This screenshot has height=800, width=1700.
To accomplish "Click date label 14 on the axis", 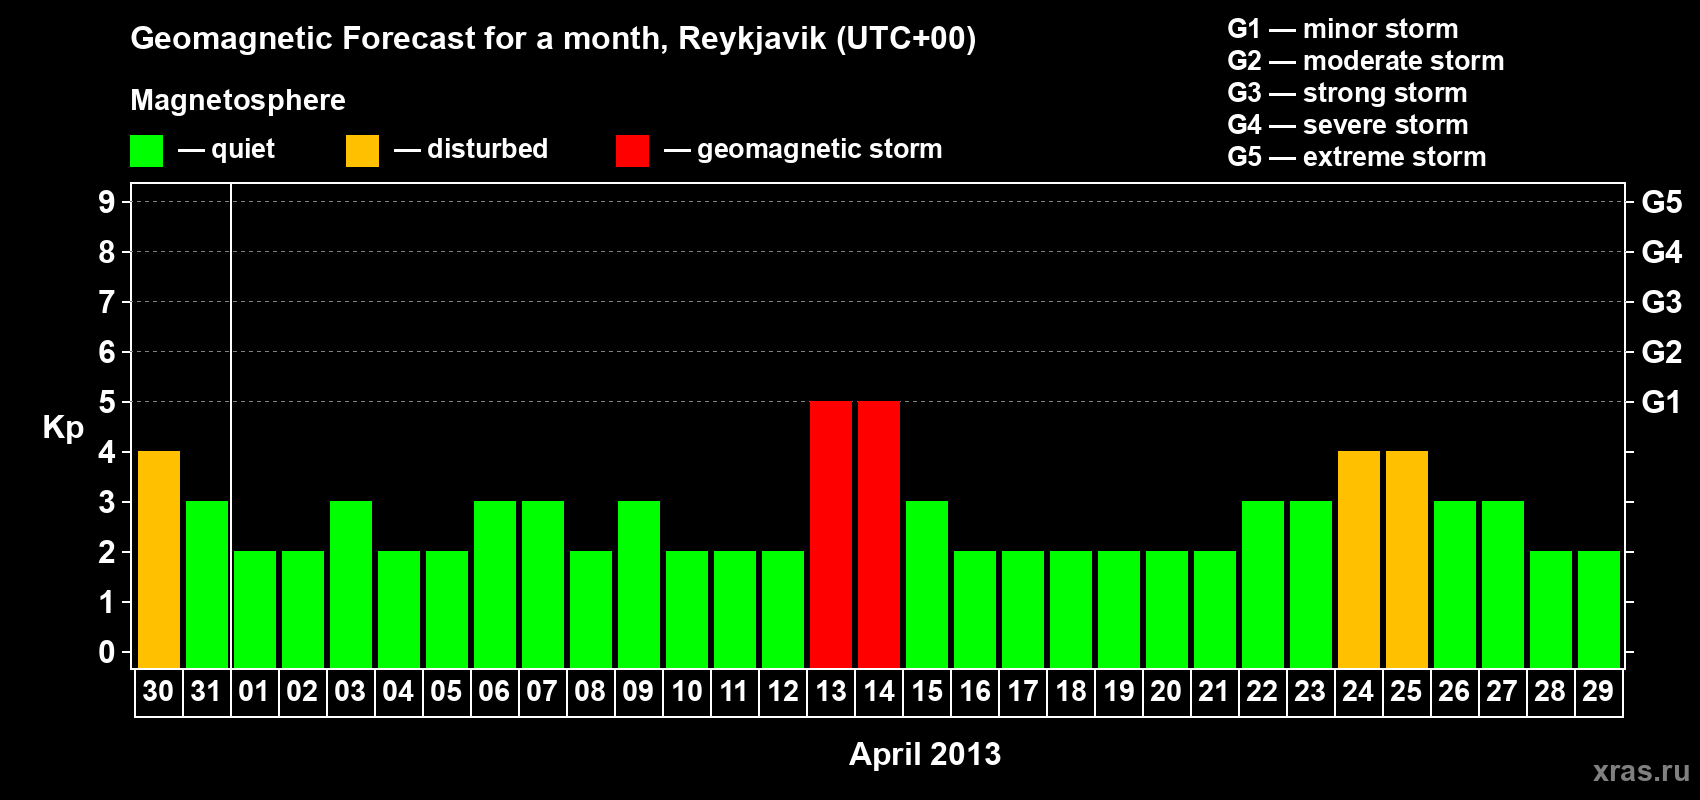I will click(x=879, y=691).
